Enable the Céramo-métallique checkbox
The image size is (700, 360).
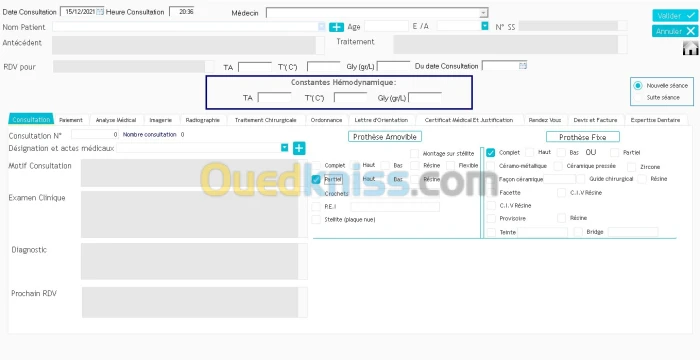coord(491,166)
